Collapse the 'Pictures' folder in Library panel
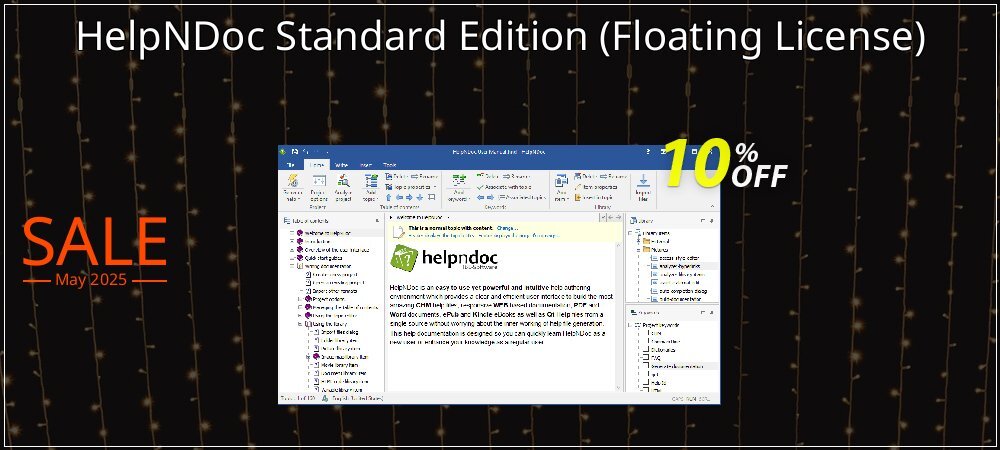 point(638,250)
